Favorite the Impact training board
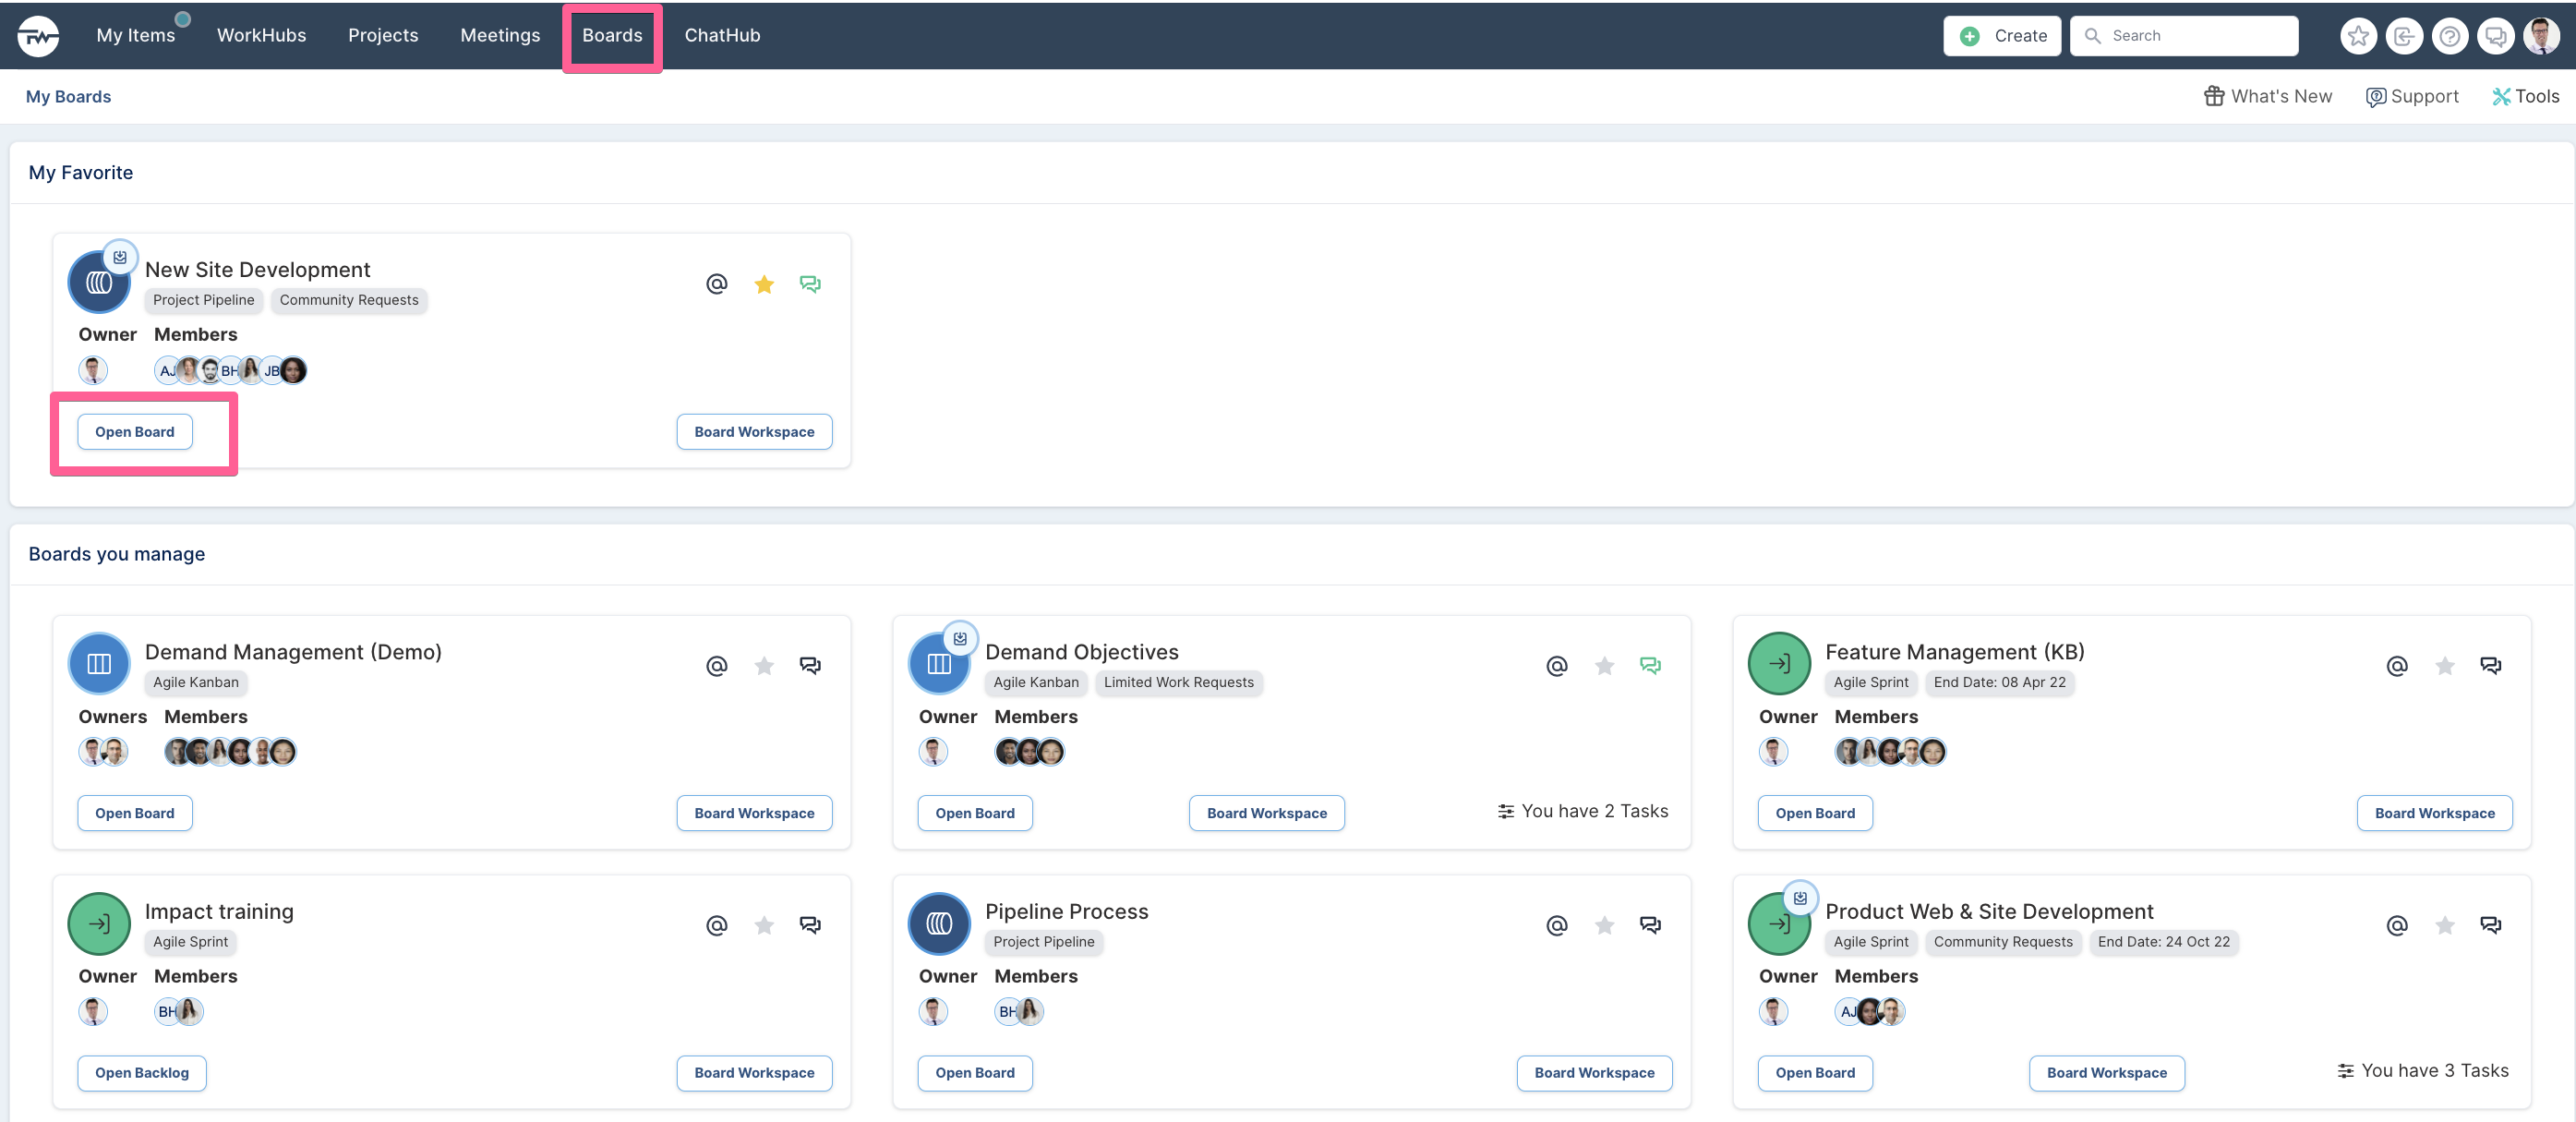This screenshot has width=2576, height=1122. pyautogui.click(x=764, y=926)
